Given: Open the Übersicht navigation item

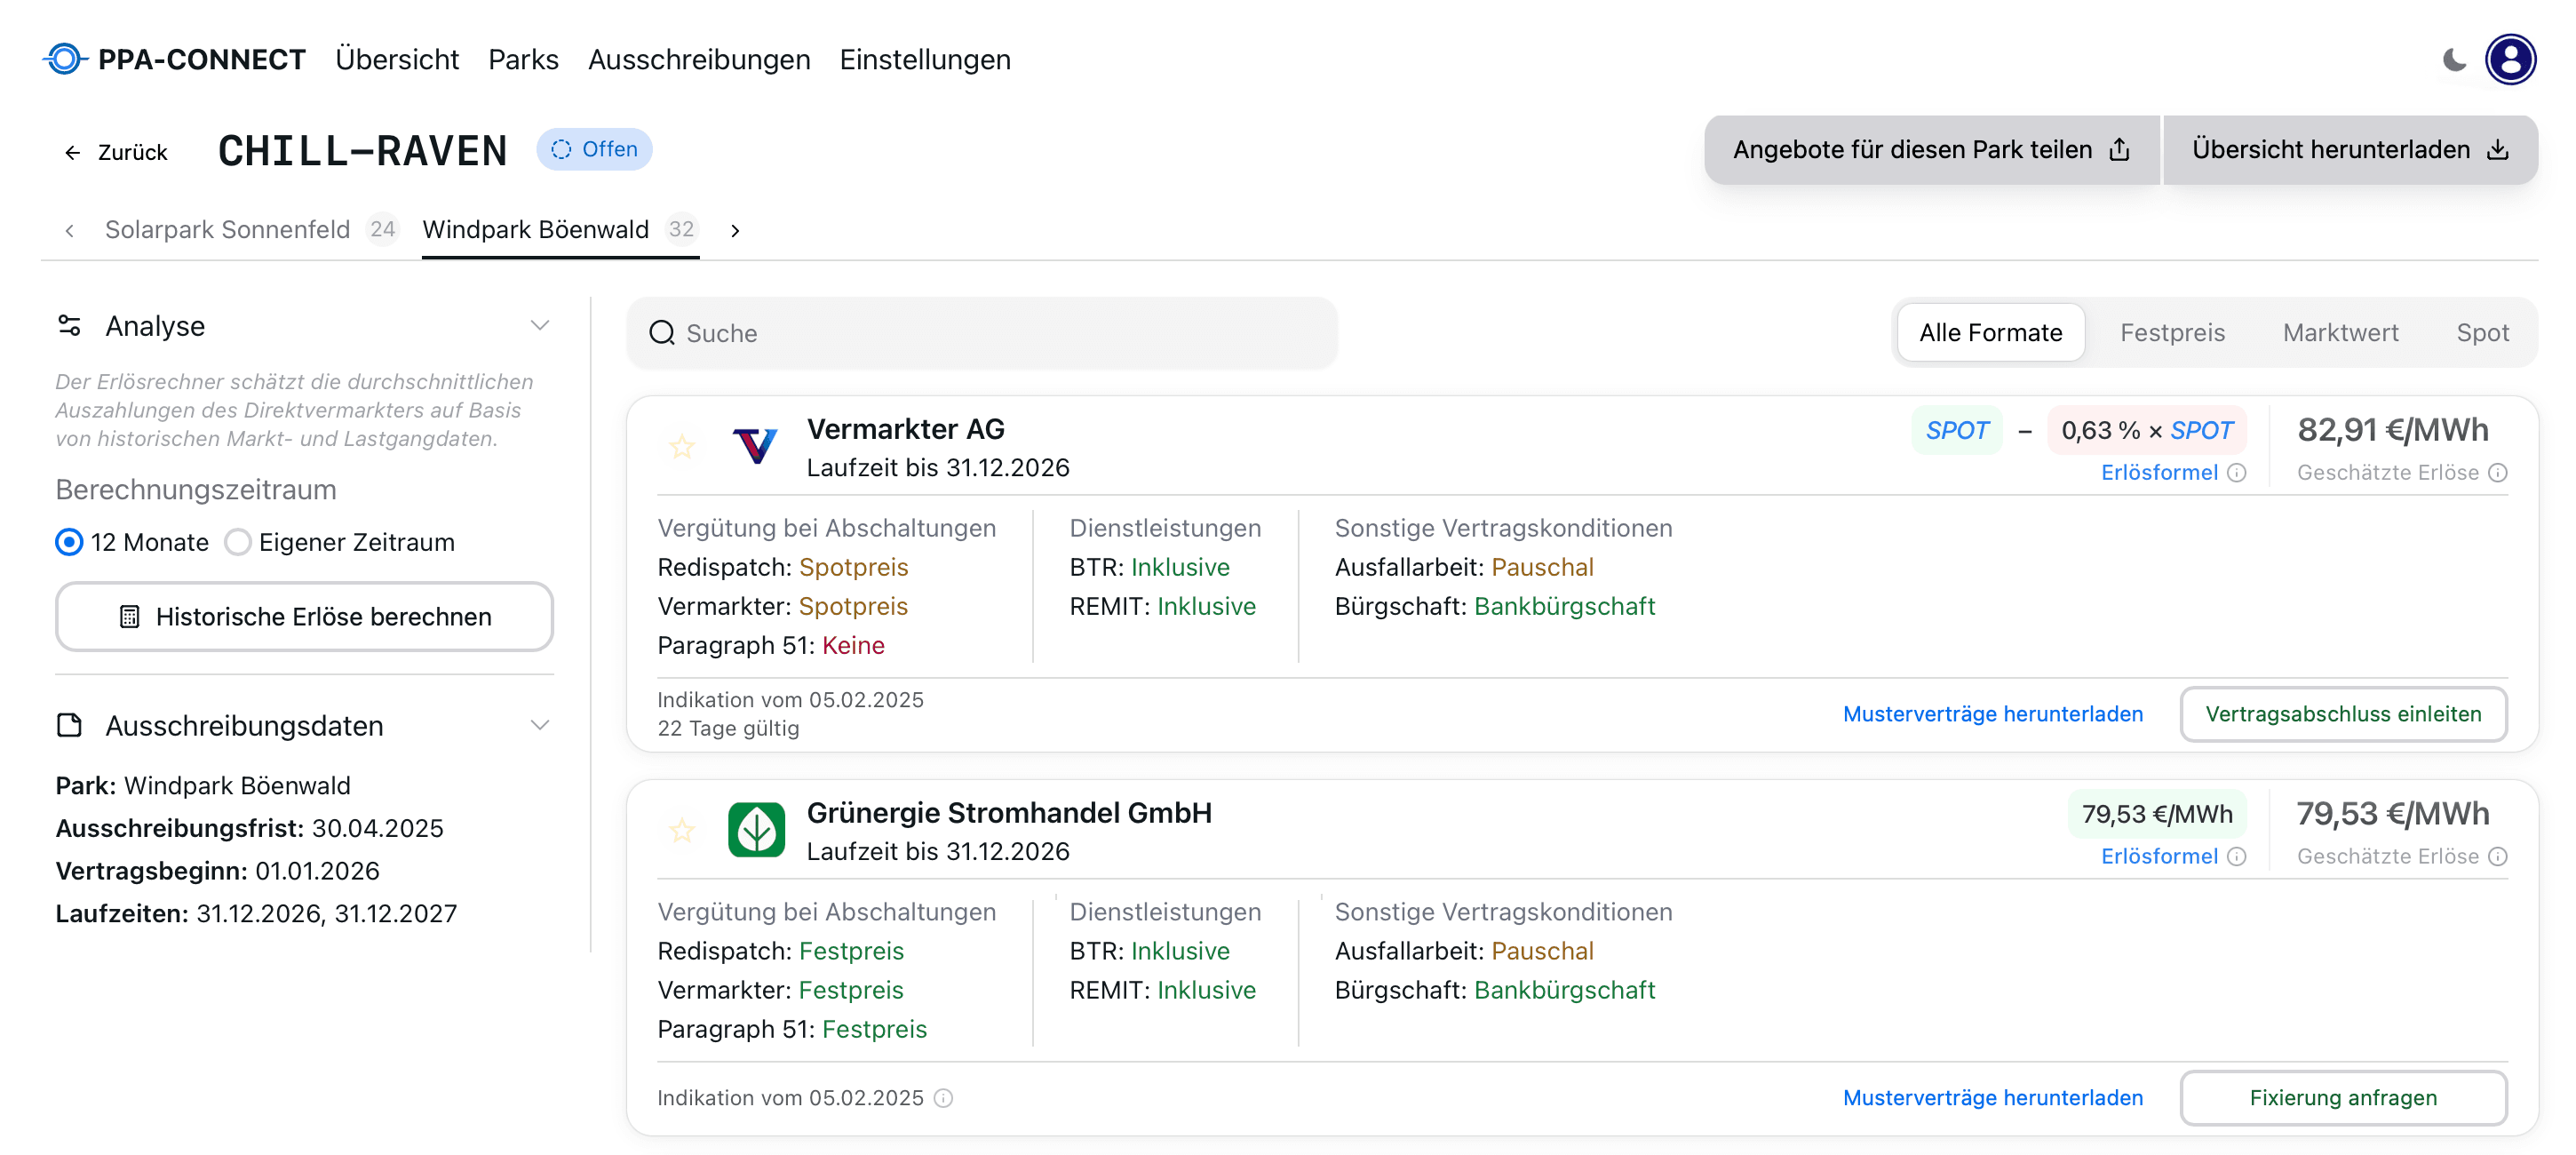Looking at the screenshot, I should coord(397,59).
